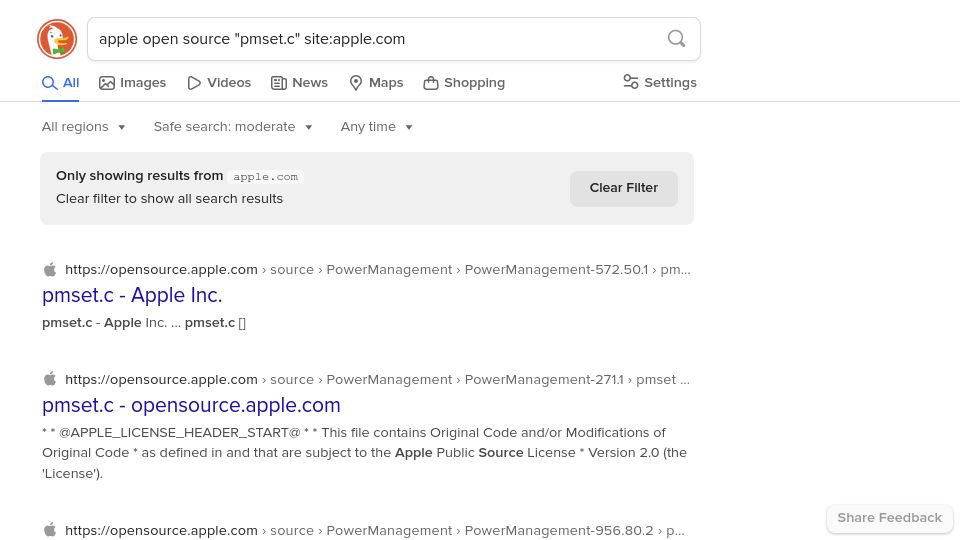Click the Clear Filter button

click(x=623, y=188)
